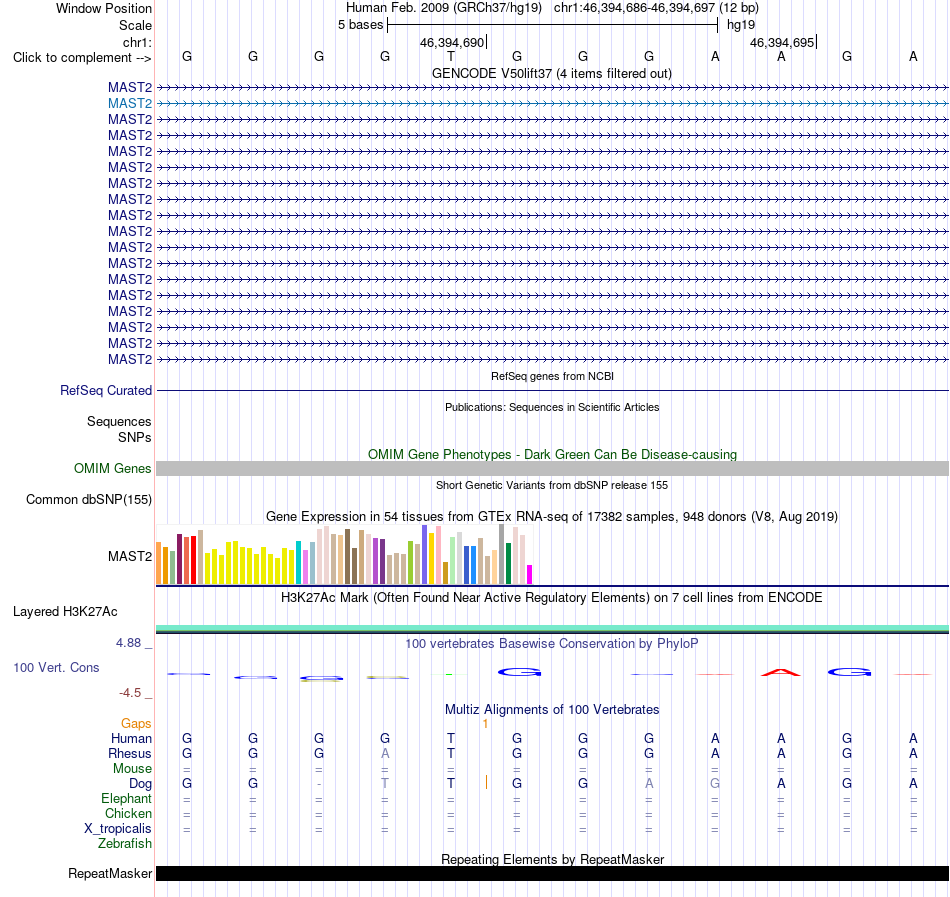950x897 pixels.
Task: Click 'Repeating Elements by RepeatMasker' title
Action: point(552,859)
